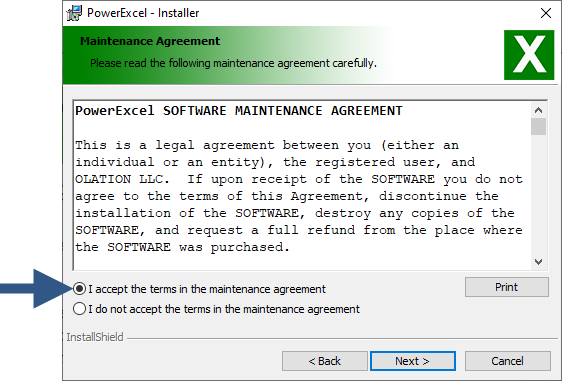The height and width of the screenshot is (381, 562).
Task: Select the accept terms radio button
Action: pyautogui.click(x=79, y=289)
